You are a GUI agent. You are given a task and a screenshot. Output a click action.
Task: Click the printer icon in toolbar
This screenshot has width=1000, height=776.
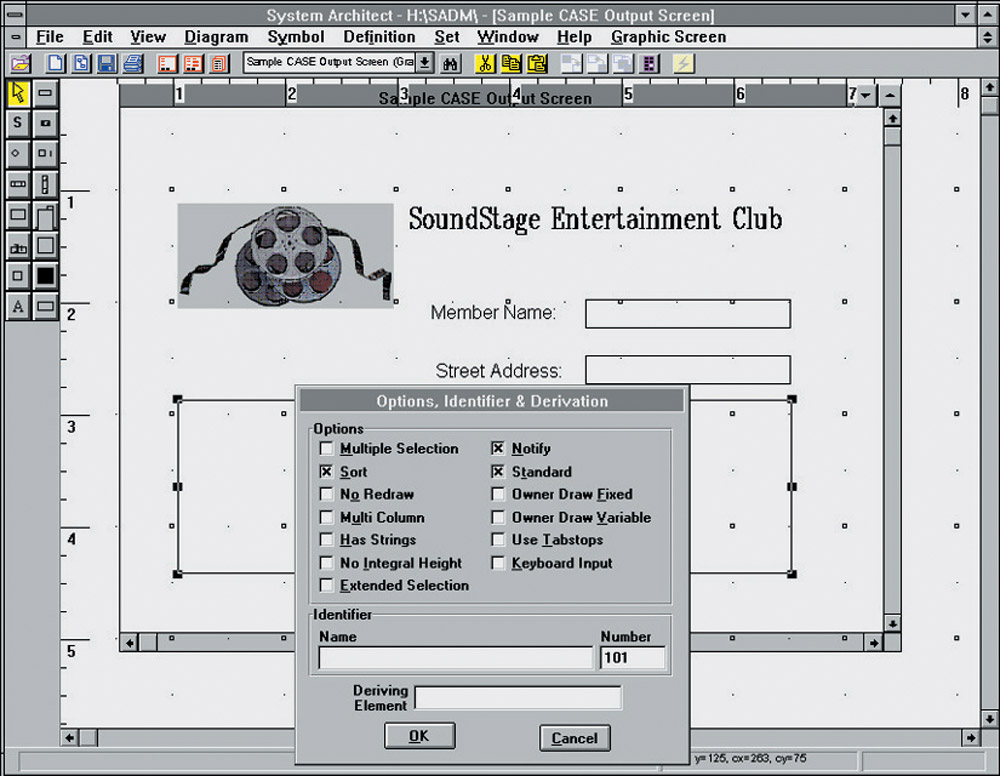coord(132,63)
